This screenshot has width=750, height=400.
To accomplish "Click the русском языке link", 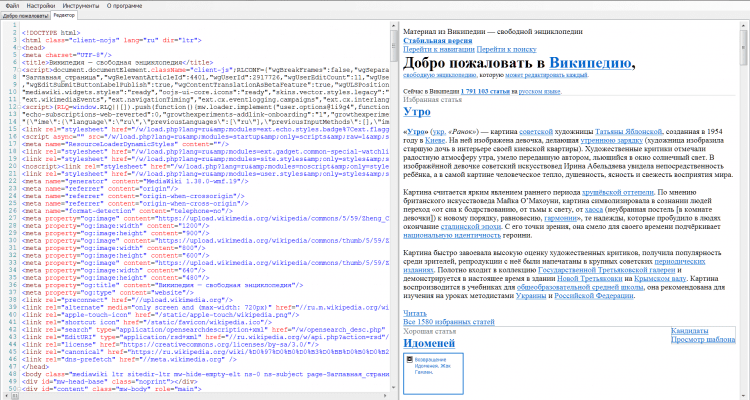I will click(x=540, y=91).
